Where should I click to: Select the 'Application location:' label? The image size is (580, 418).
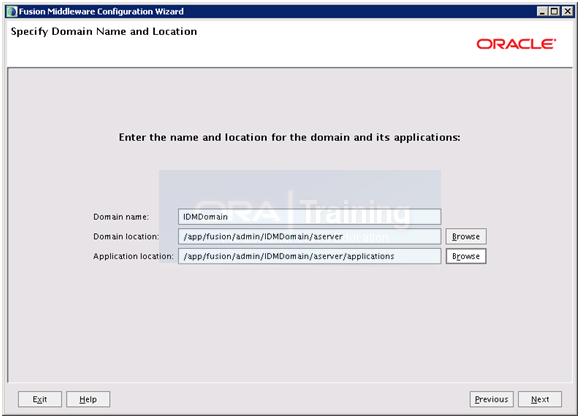click(133, 256)
